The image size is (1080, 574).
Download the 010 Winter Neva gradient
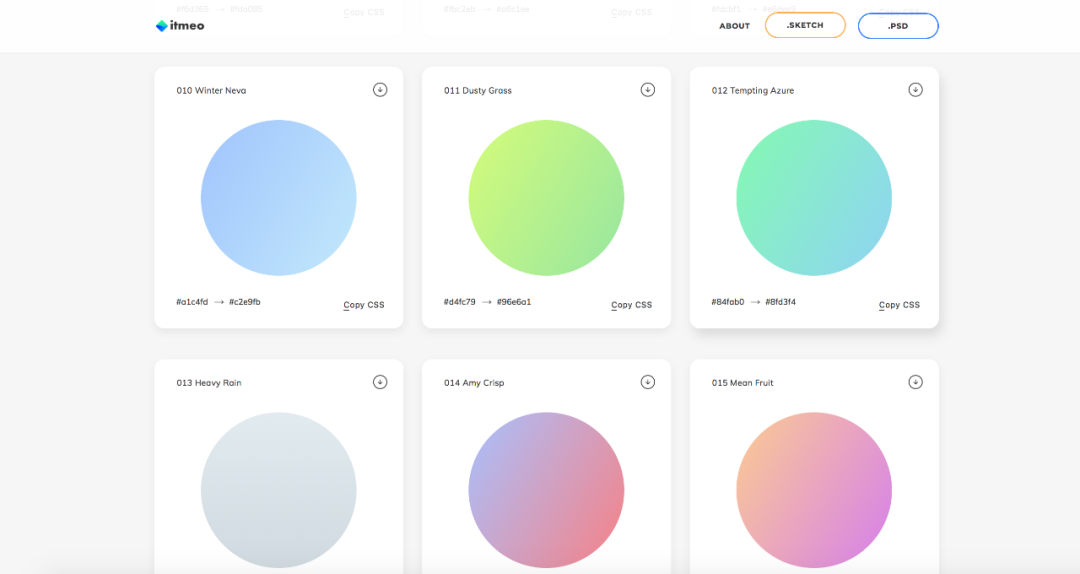pos(380,90)
